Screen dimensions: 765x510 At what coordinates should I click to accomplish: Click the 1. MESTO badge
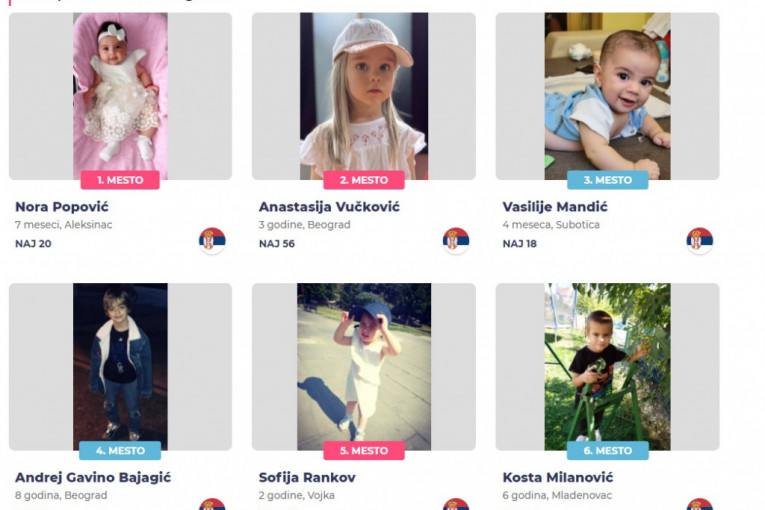coord(120,180)
